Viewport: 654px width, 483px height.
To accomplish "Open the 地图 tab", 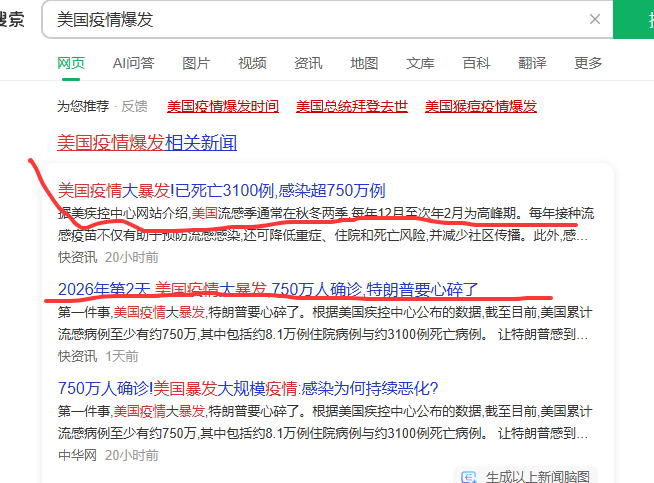I will 364,63.
